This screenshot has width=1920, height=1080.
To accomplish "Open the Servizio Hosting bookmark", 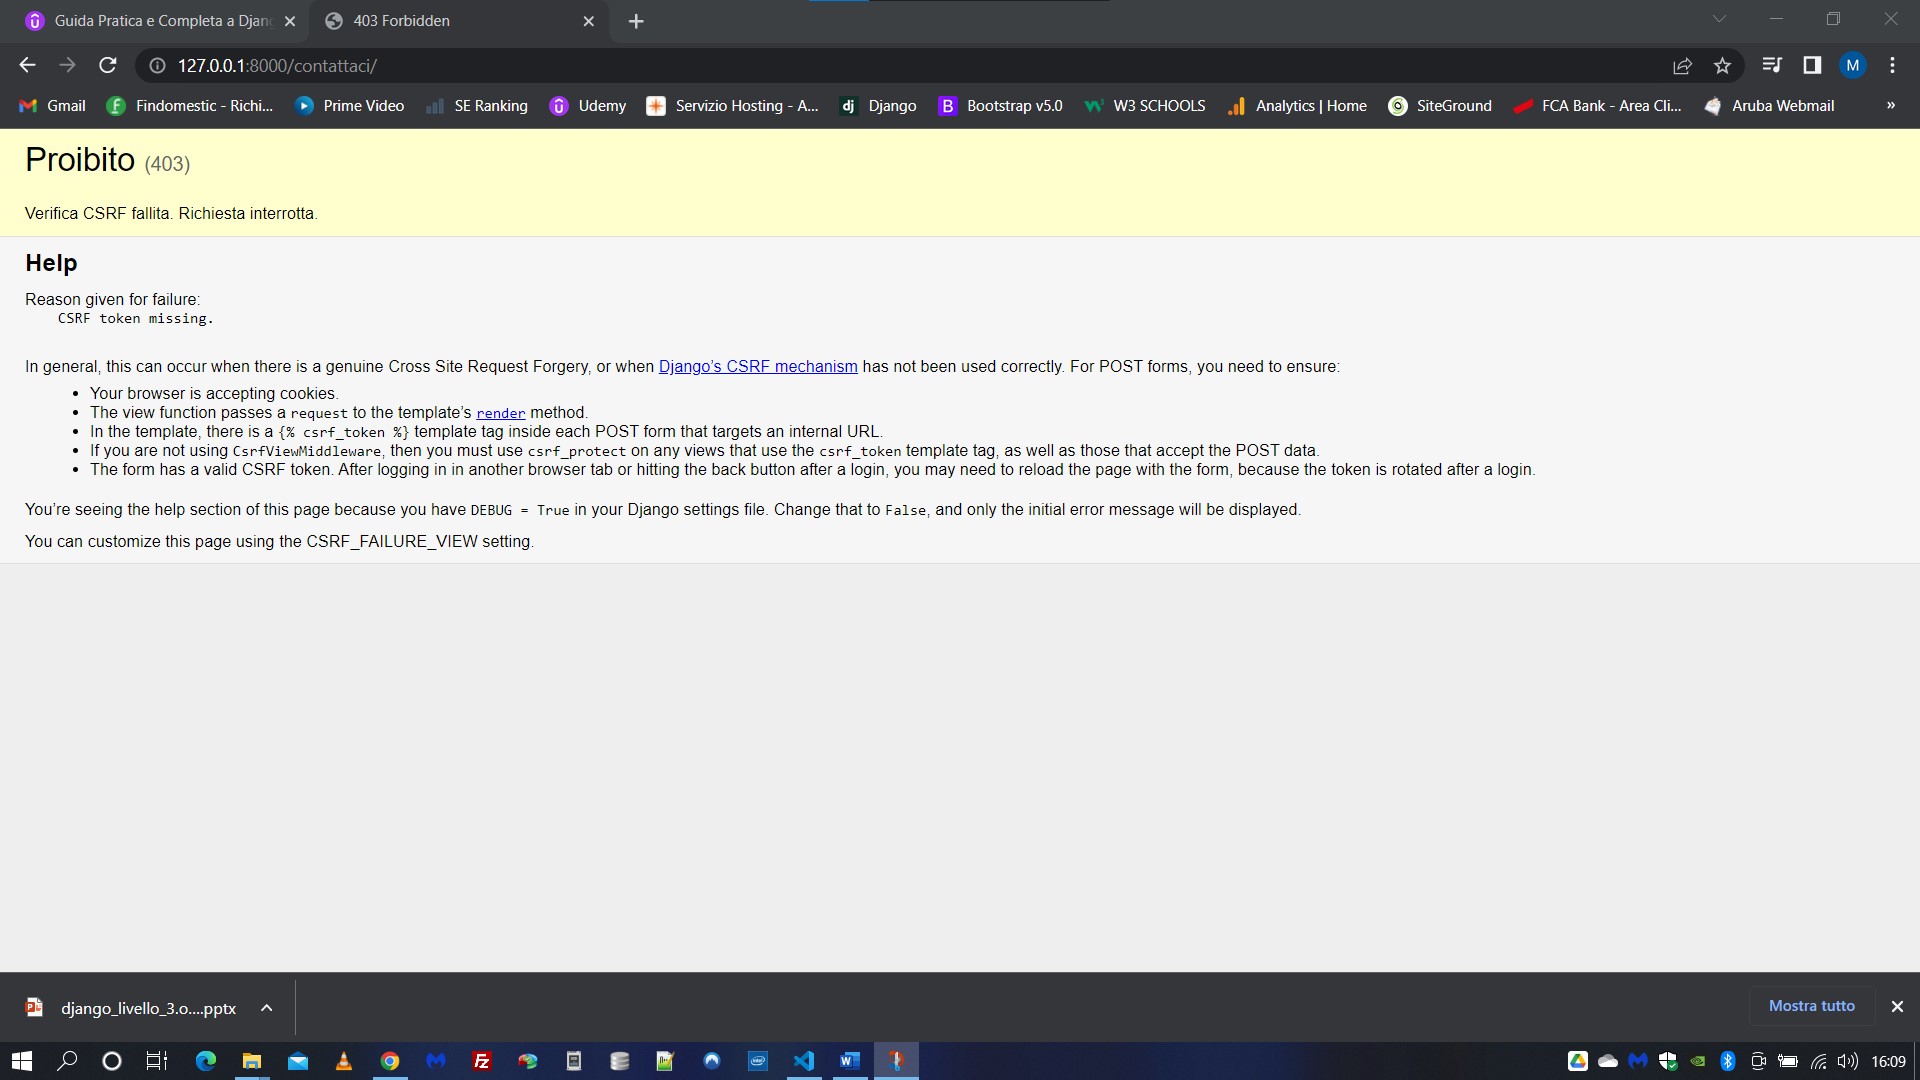I will 733,106.
